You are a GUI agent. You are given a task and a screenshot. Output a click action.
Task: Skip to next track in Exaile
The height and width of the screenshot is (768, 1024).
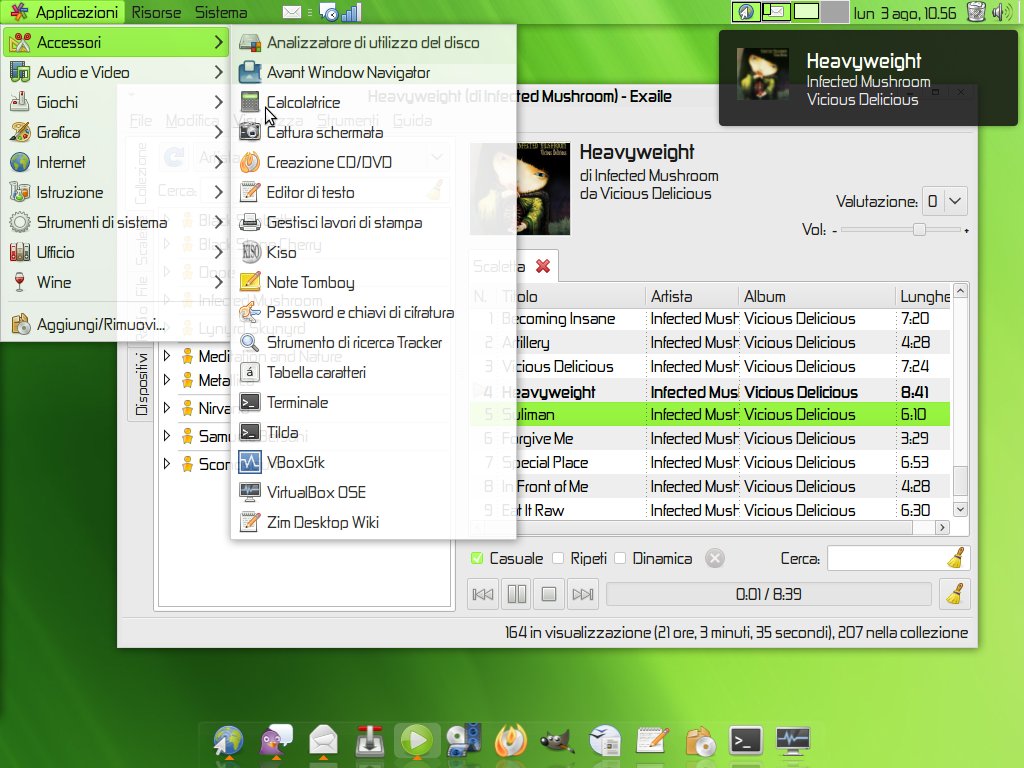tap(583, 594)
